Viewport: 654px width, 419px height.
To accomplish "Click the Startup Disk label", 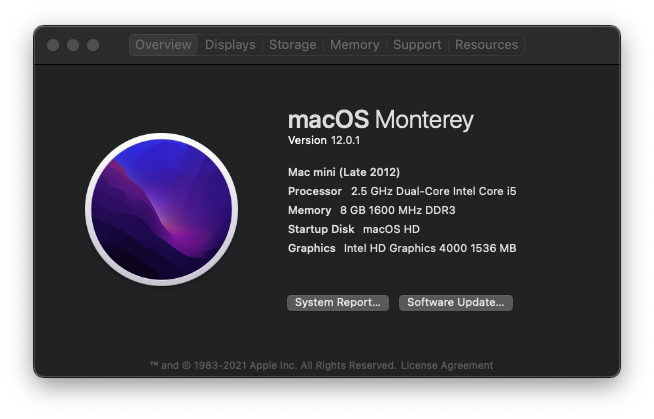I will (321, 229).
